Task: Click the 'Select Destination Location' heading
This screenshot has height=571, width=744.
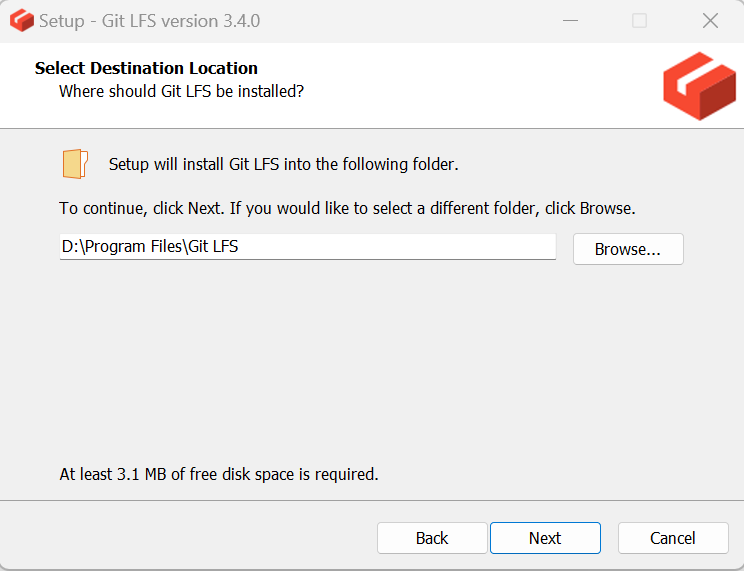Action: pyautogui.click(x=146, y=68)
